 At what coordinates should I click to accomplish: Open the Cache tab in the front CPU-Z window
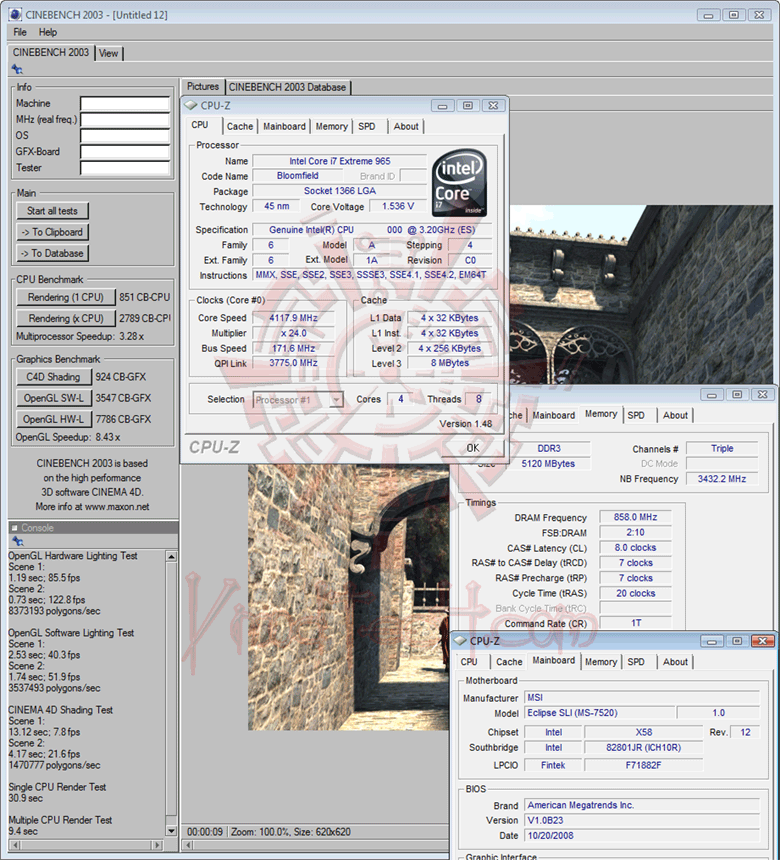point(240,126)
